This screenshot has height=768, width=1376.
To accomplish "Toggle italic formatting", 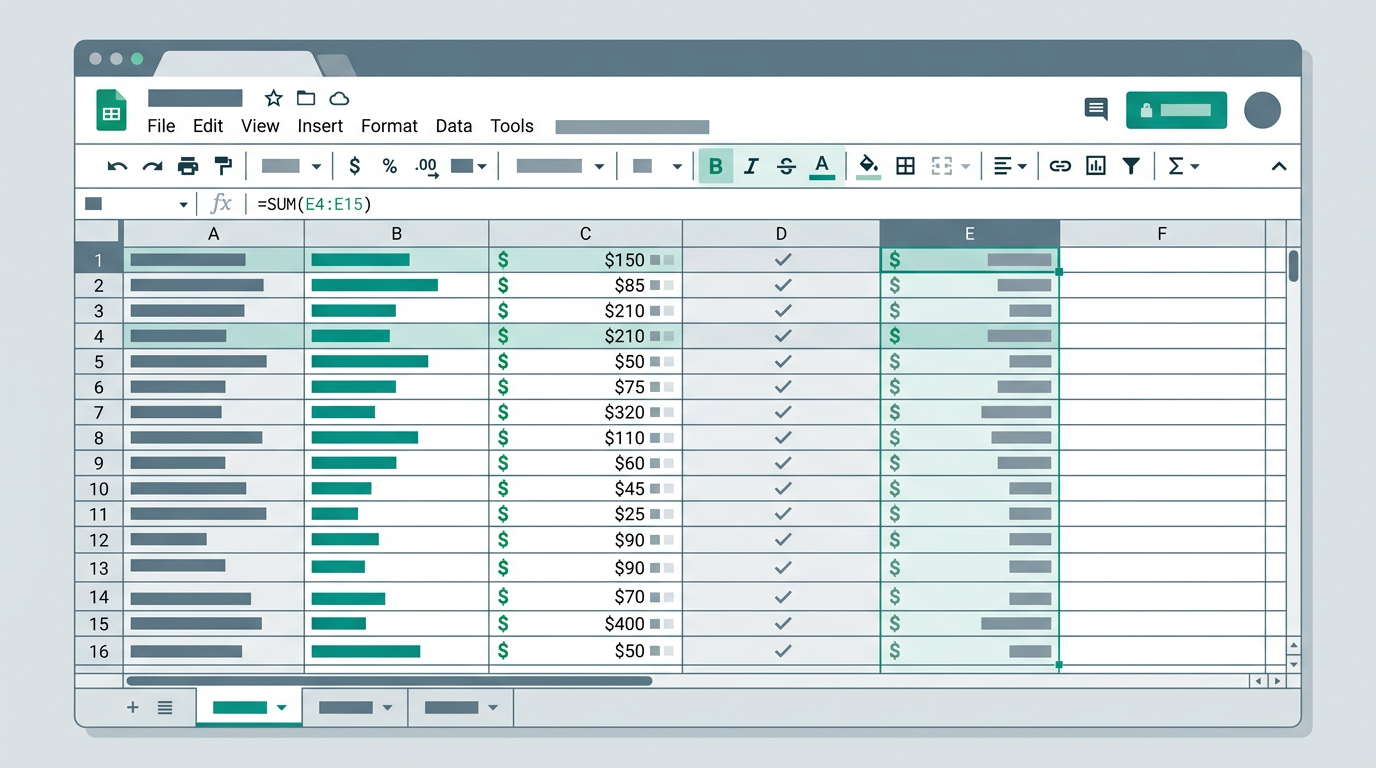I will coord(751,166).
